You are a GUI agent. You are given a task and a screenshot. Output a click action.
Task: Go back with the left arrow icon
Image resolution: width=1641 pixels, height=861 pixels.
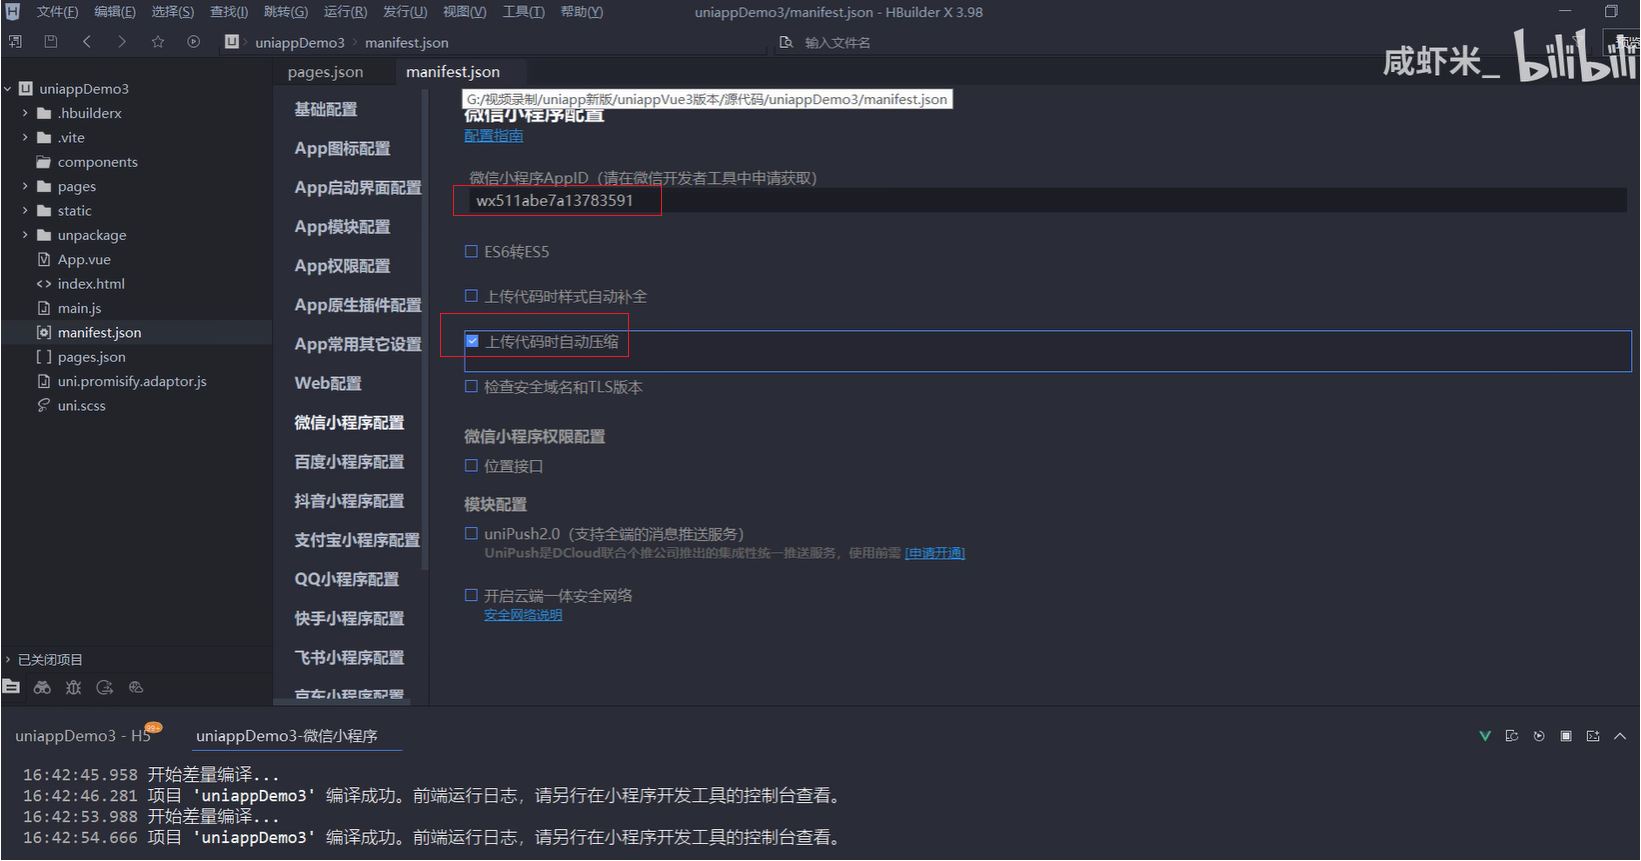tap(87, 42)
